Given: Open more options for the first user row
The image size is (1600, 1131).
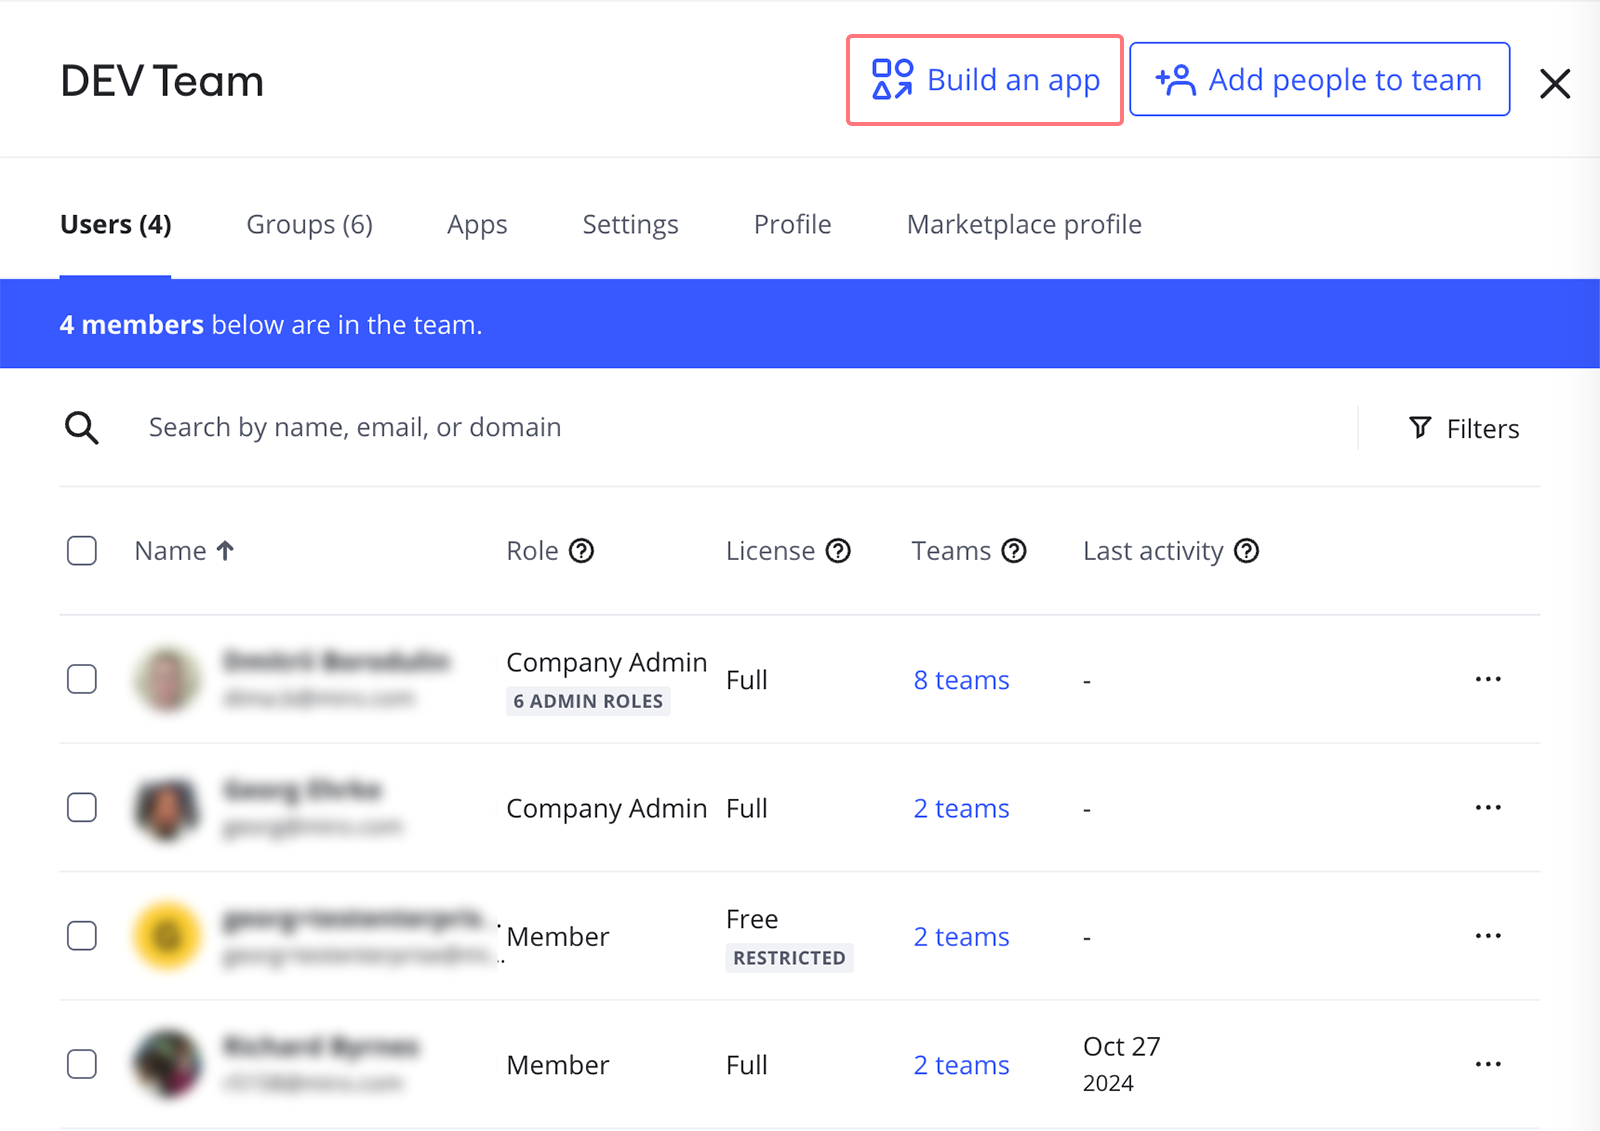Looking at the screenshot, I should (x=1488, y=679).
